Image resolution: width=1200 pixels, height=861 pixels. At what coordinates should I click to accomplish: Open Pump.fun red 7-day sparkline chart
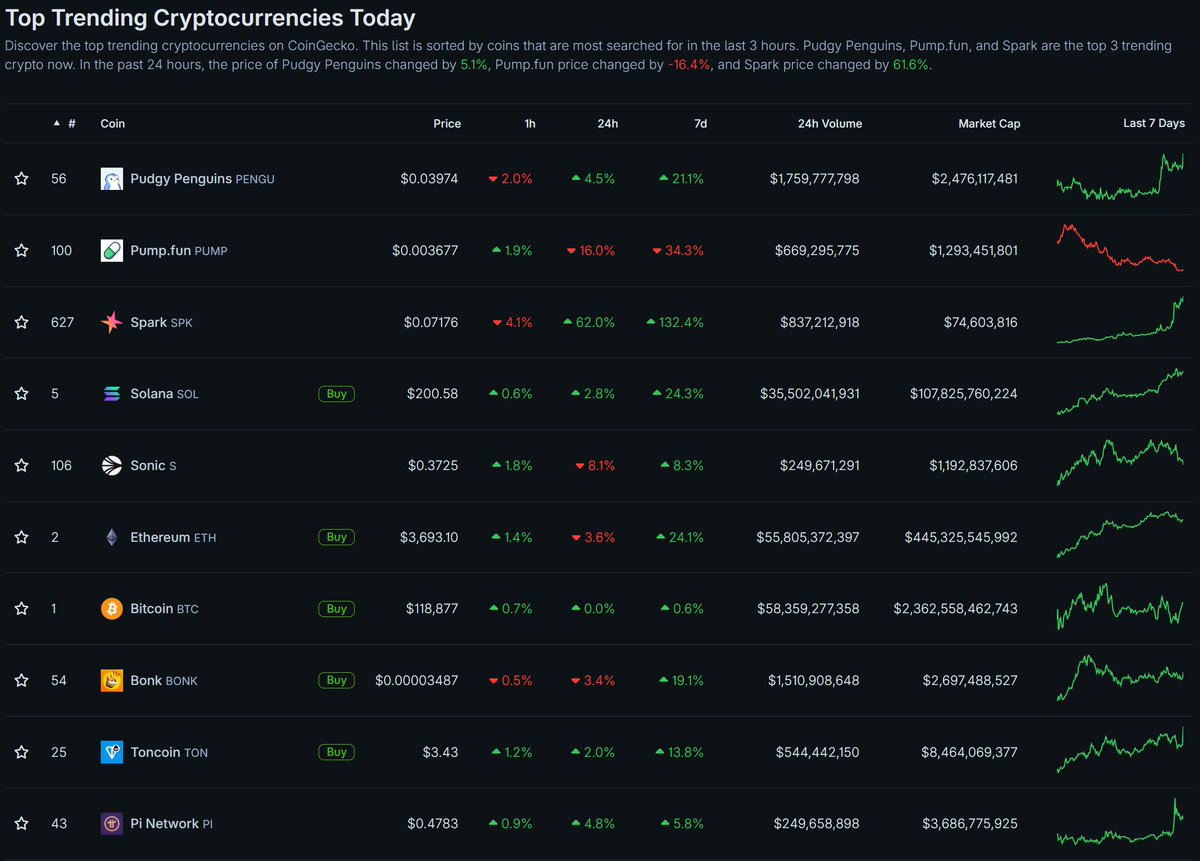(x=1120, y=248)
